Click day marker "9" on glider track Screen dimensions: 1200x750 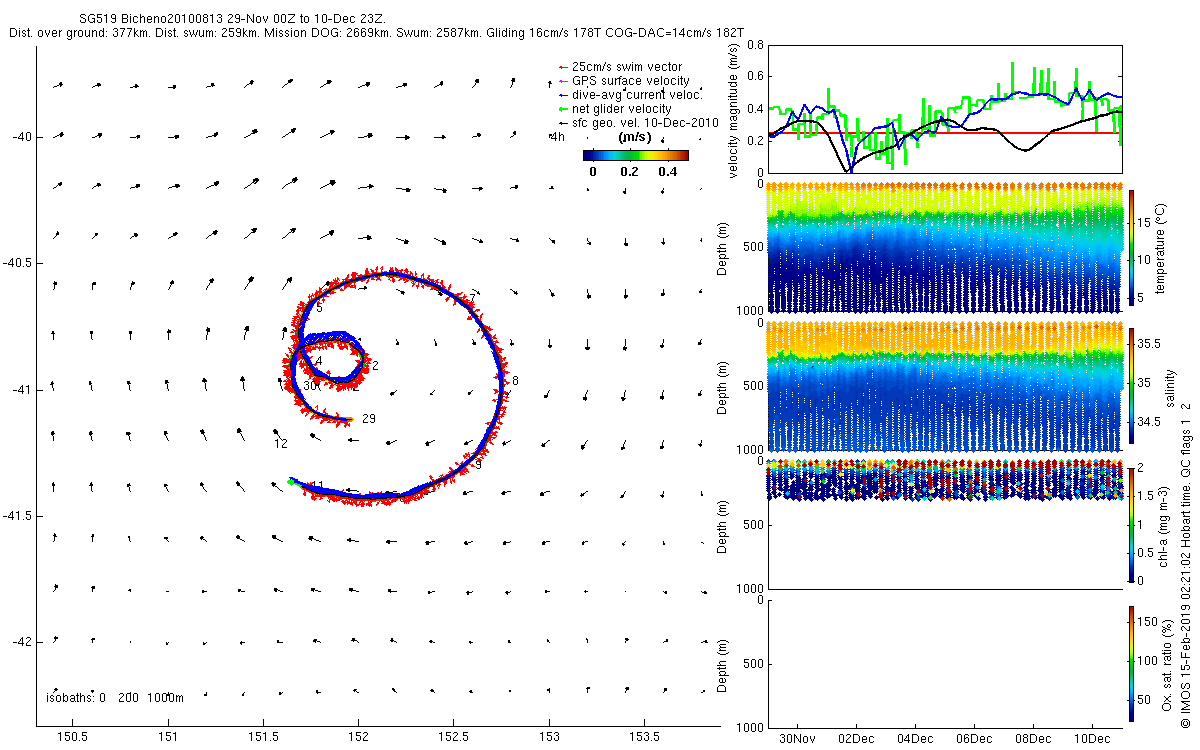(x=479, y=465)
